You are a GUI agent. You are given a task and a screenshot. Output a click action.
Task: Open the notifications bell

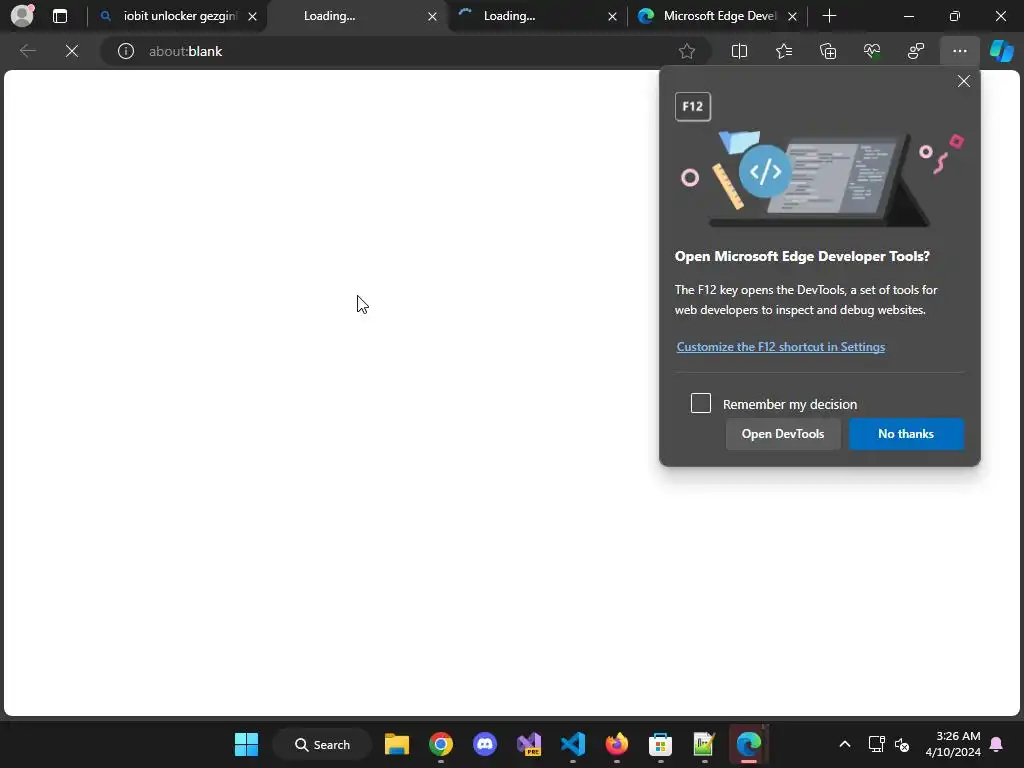coord(997,744)
